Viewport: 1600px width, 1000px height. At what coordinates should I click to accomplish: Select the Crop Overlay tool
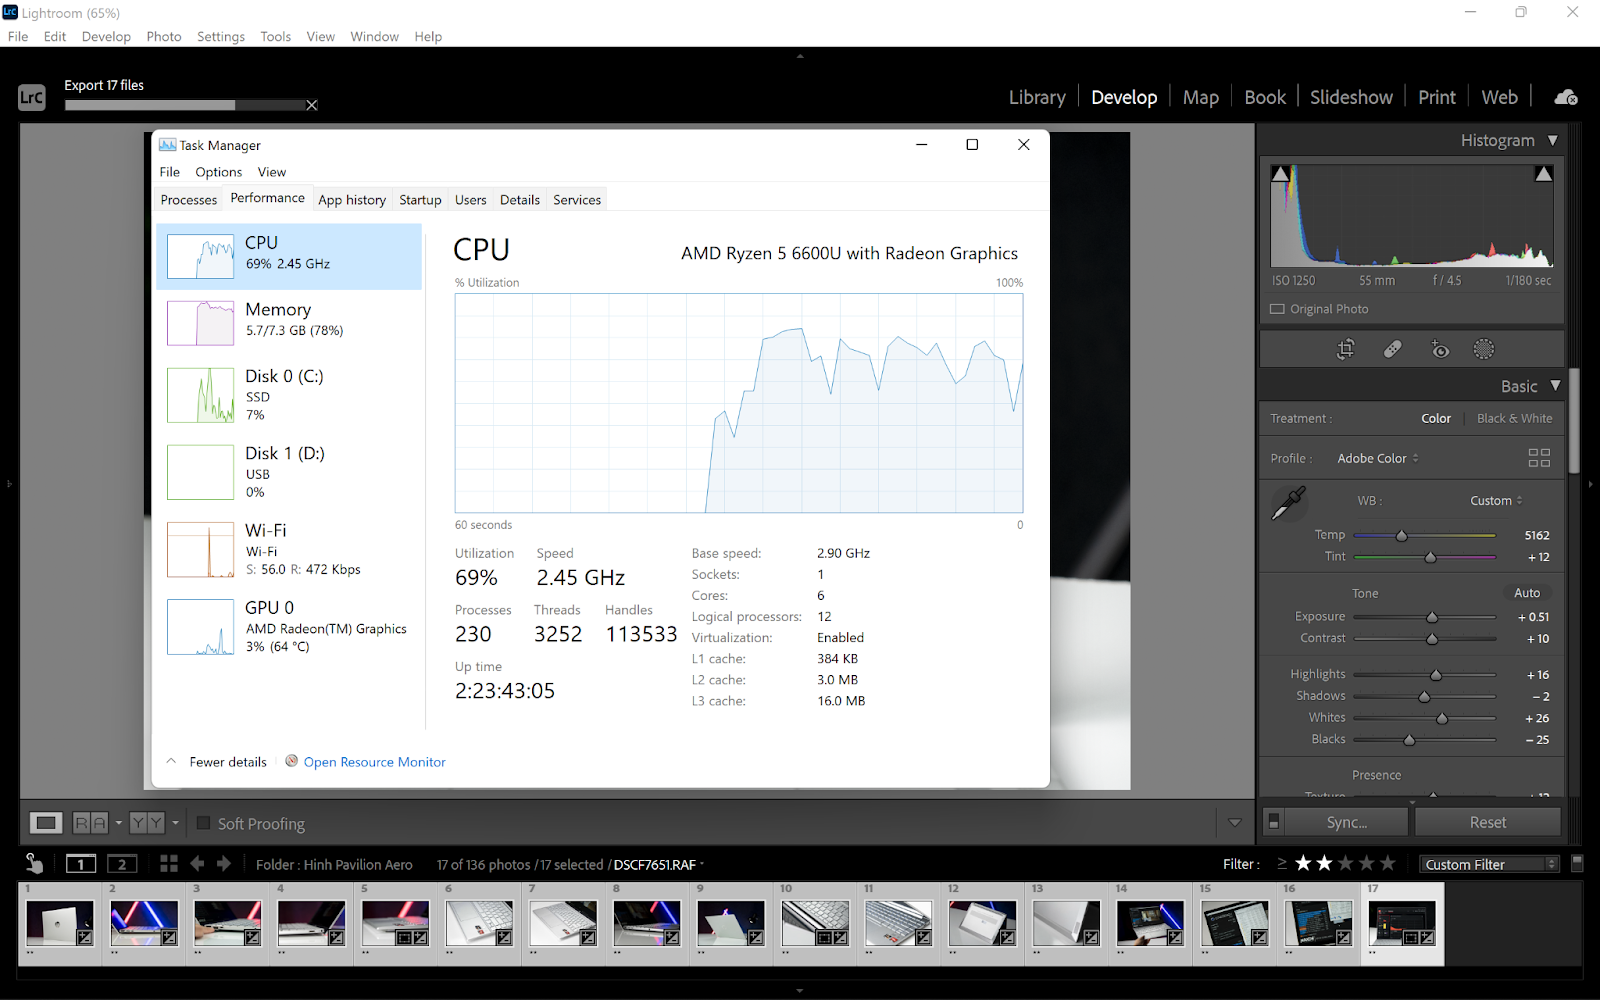pos(1346,349)
